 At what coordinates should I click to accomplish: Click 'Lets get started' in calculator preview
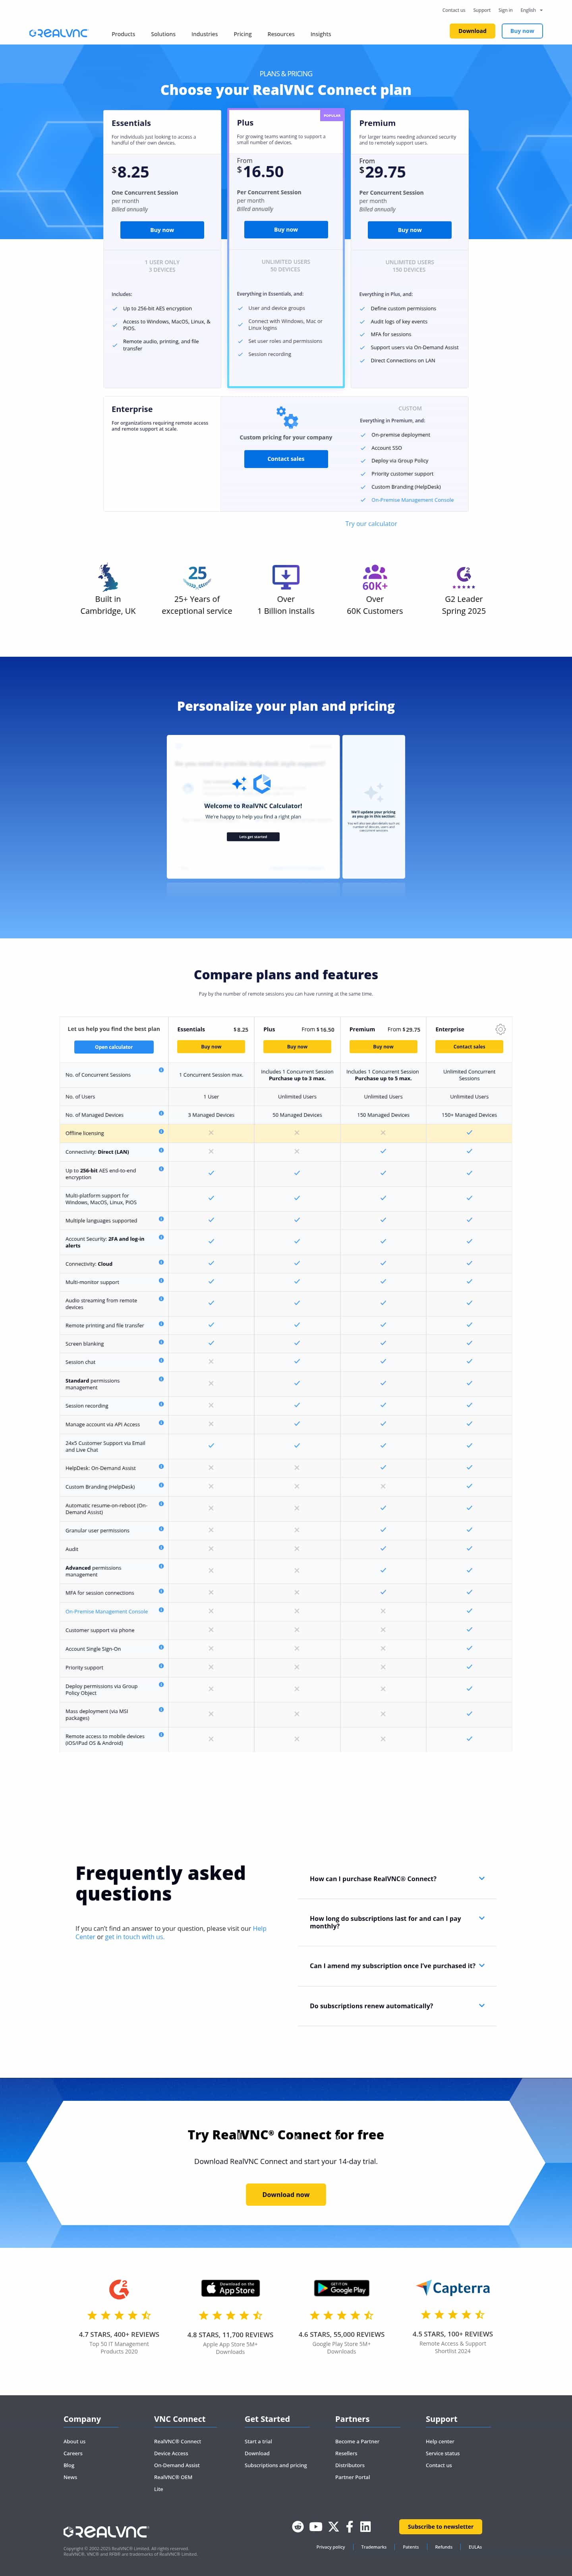253,836
